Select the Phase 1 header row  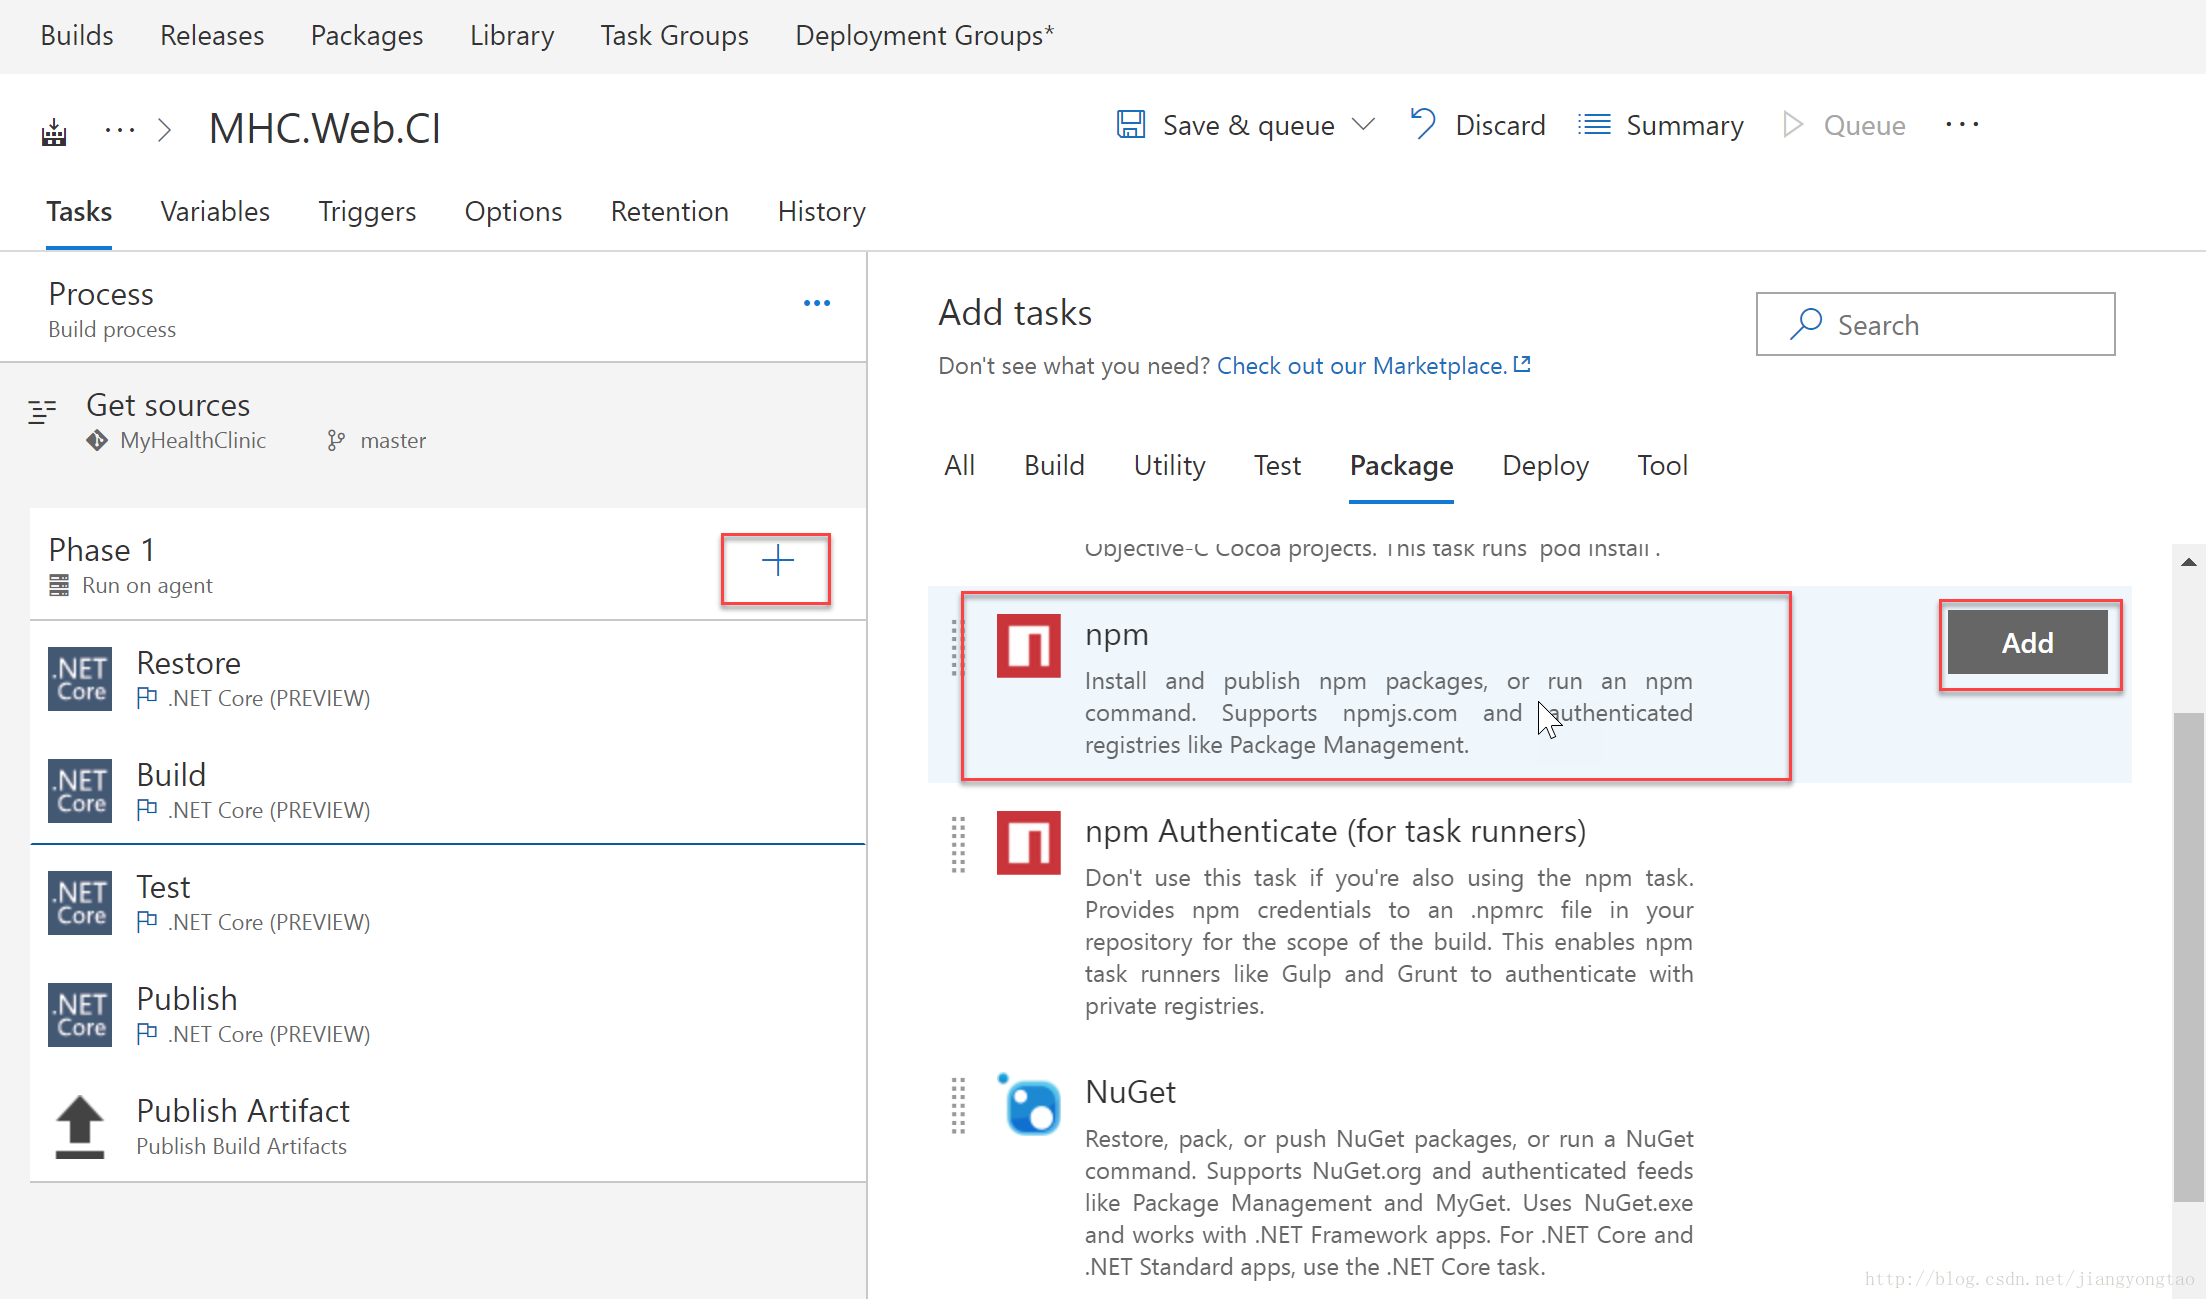point(447,565)
